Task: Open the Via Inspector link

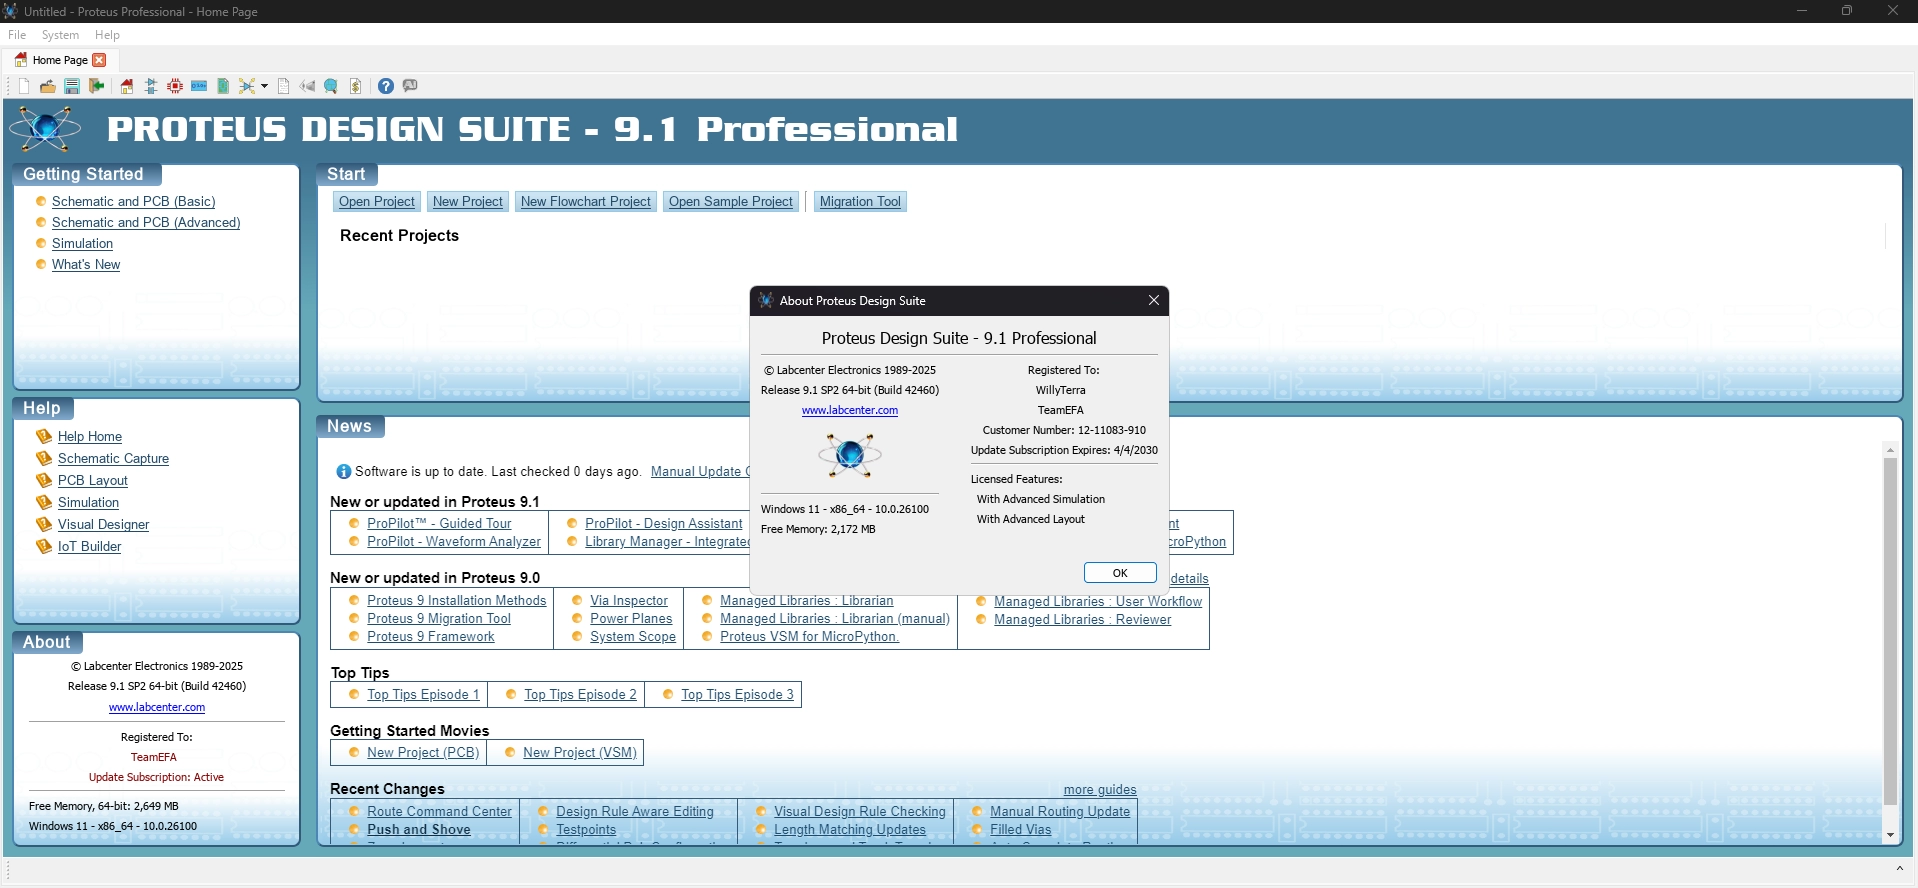Action: pyautogui.click(x=629, y=601)
